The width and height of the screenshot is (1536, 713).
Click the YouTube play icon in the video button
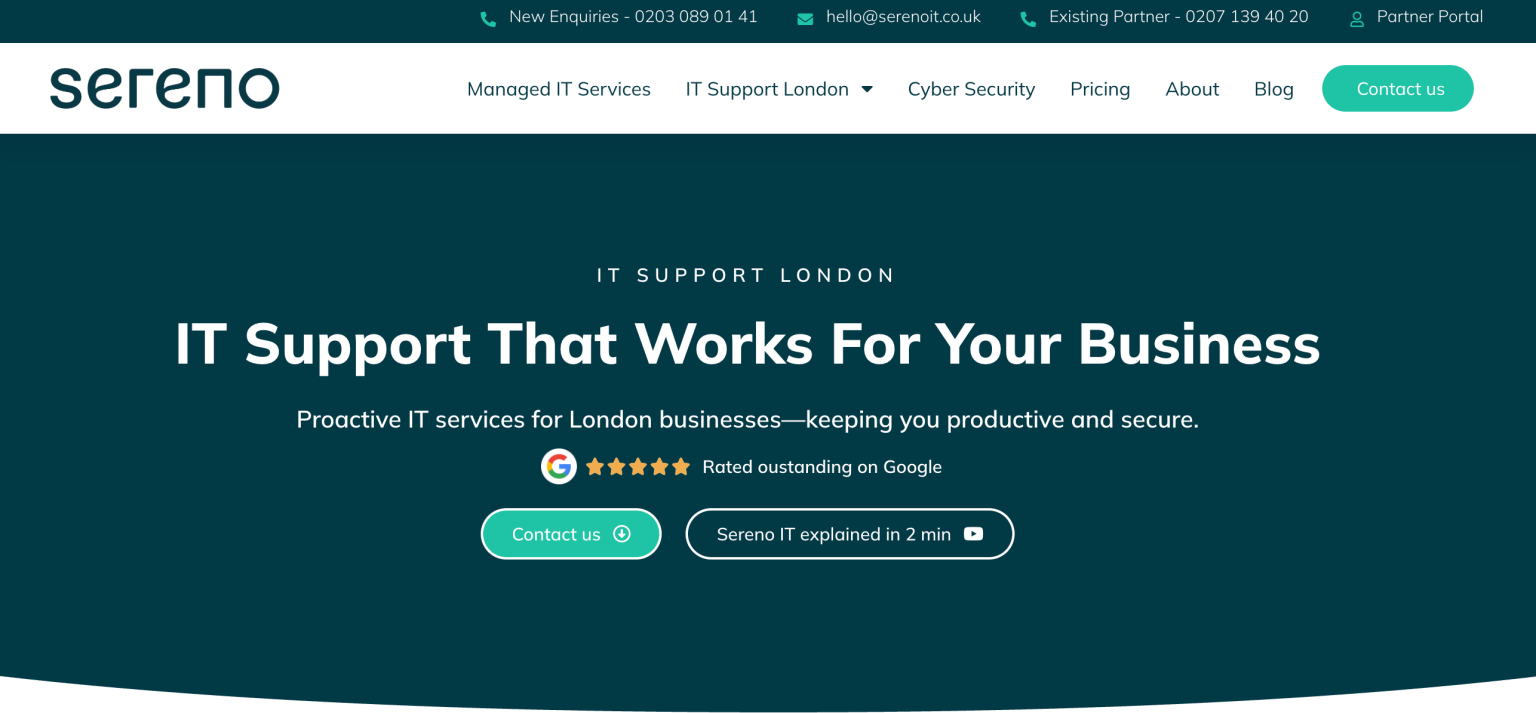coord(973,534)
